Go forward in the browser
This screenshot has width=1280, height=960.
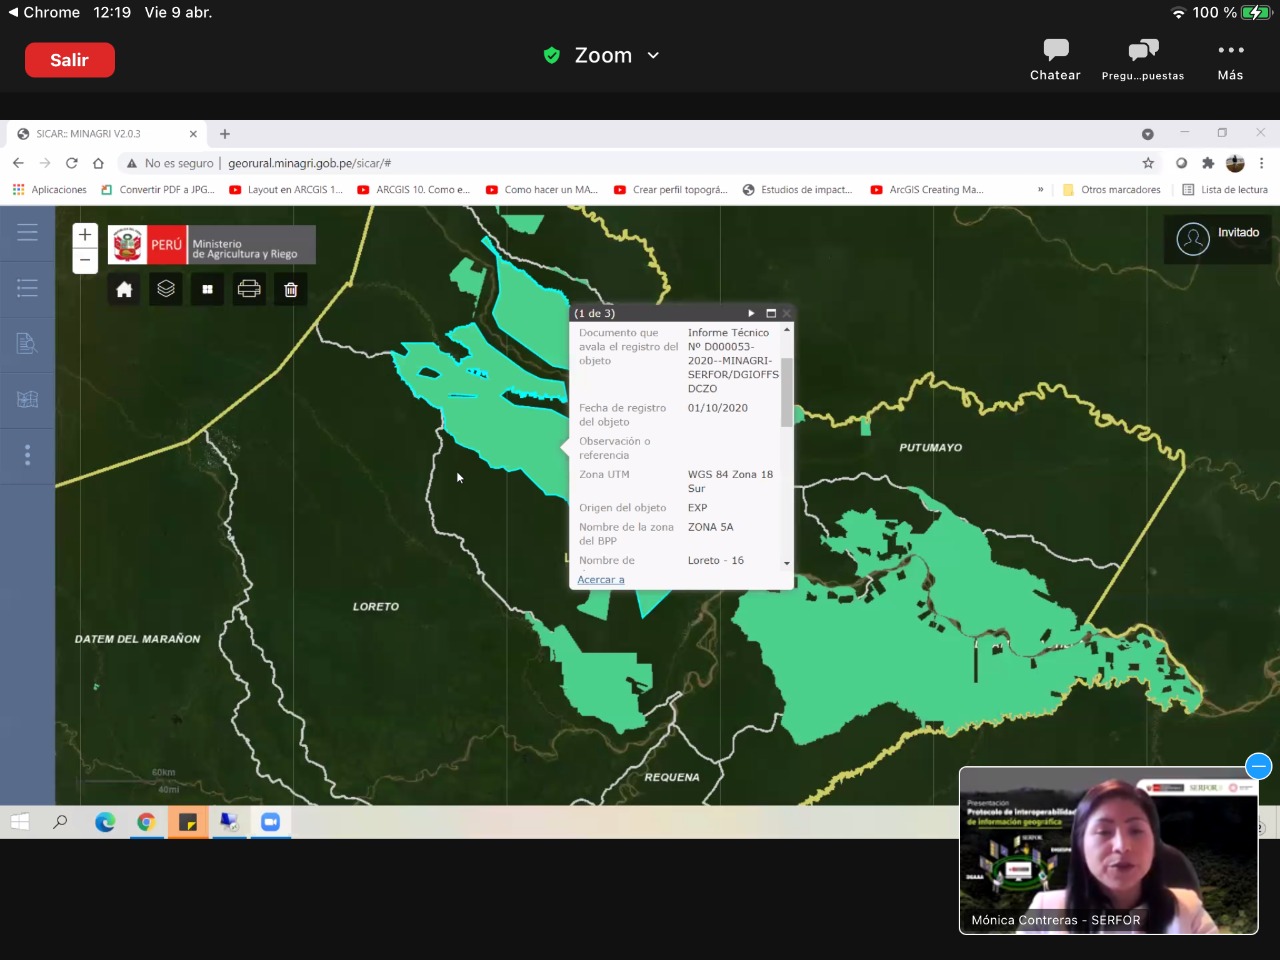pos(45,163)
